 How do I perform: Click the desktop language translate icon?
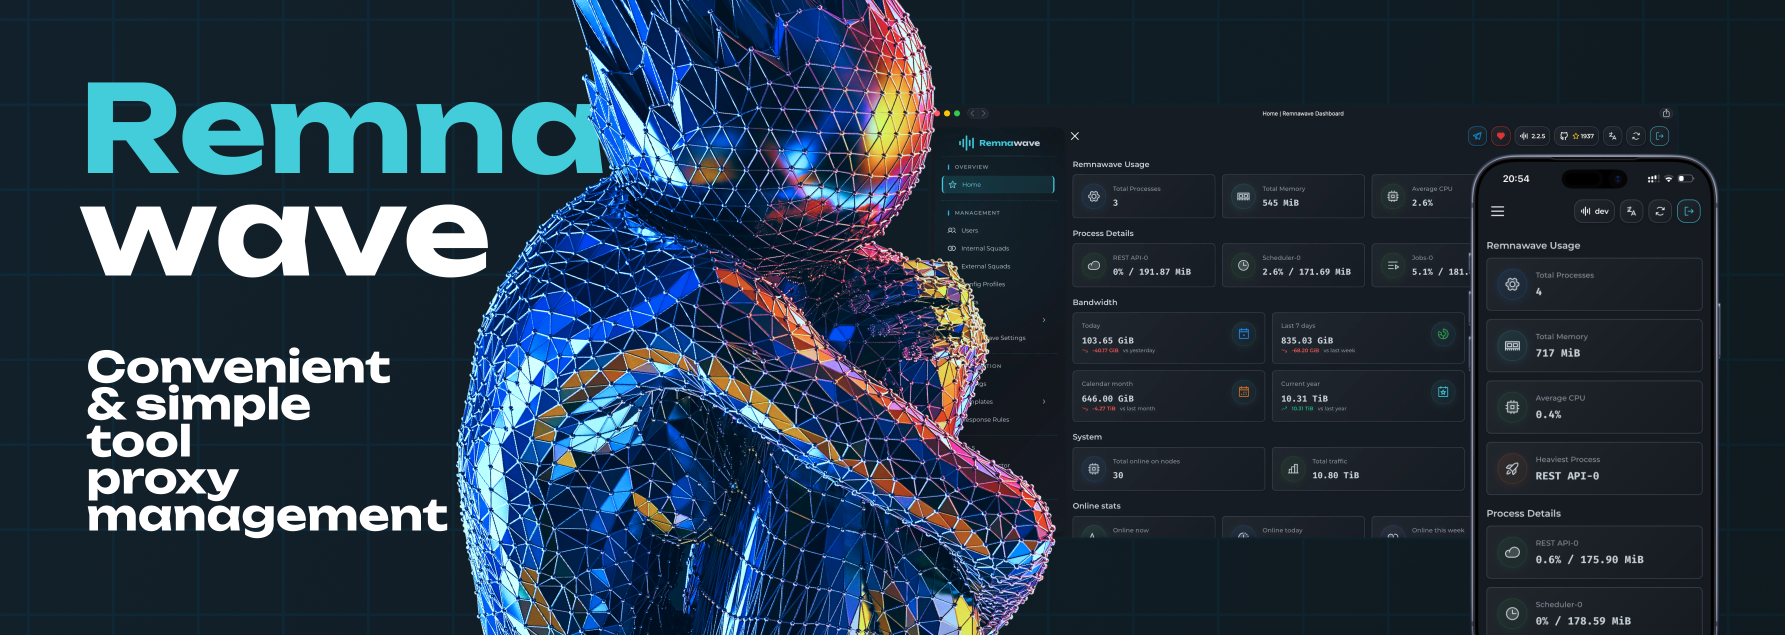(x=1612, y=136)
